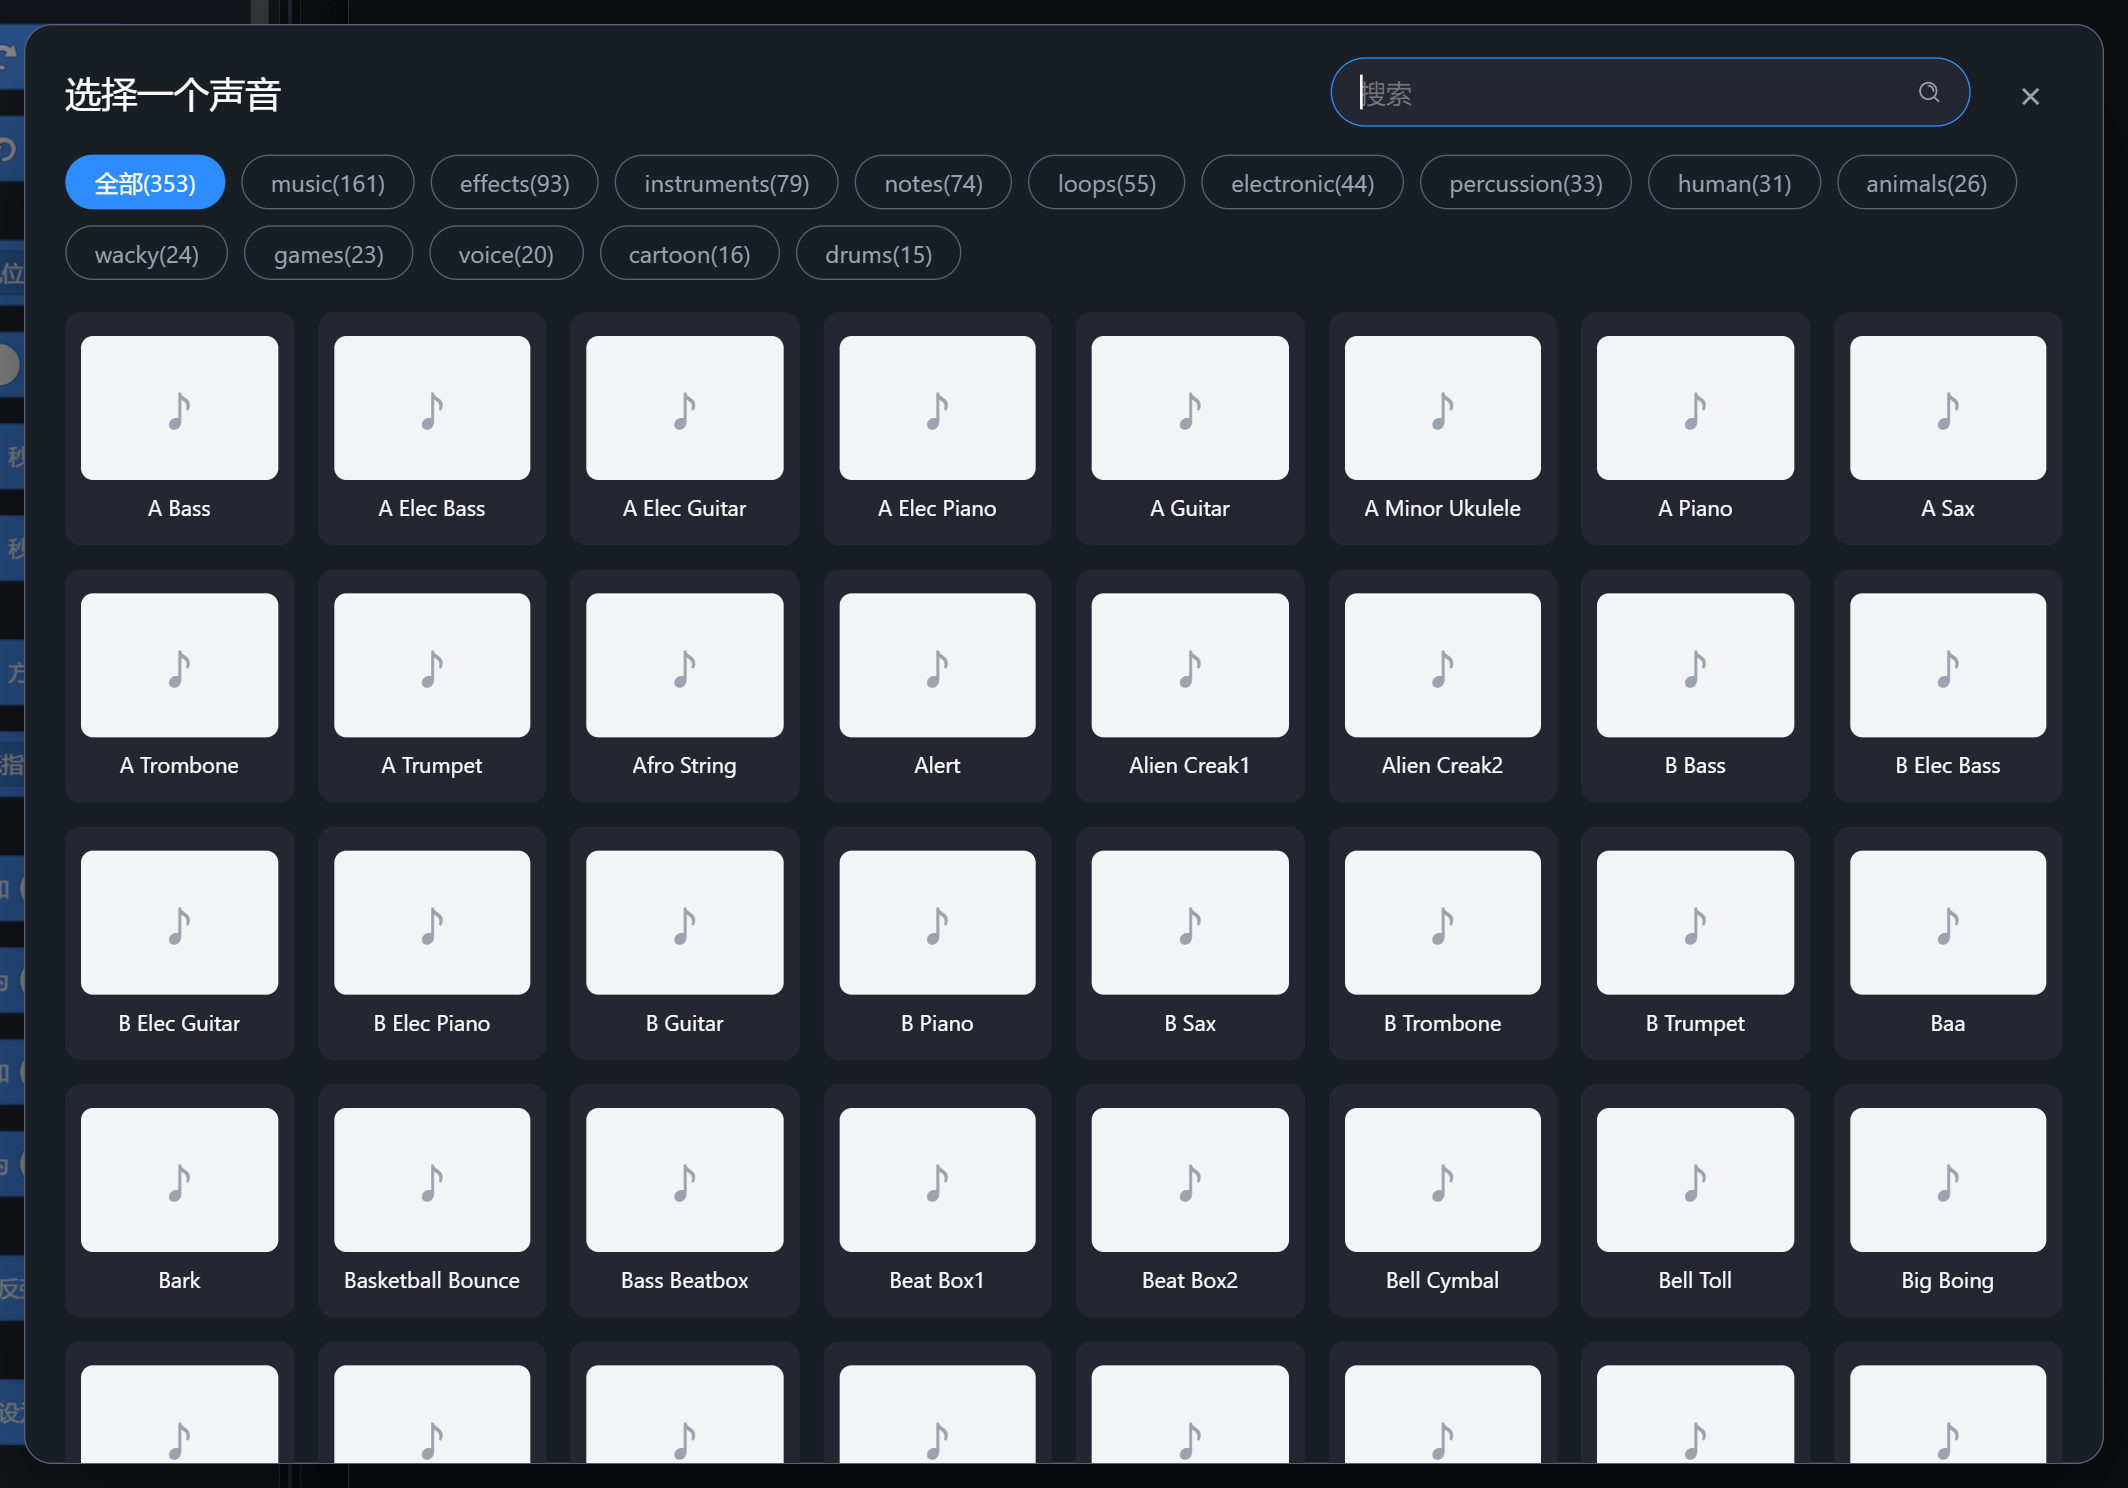The image size is (2128, 1488).
Task: Show notes(74) category
Action: pos(933,183)
